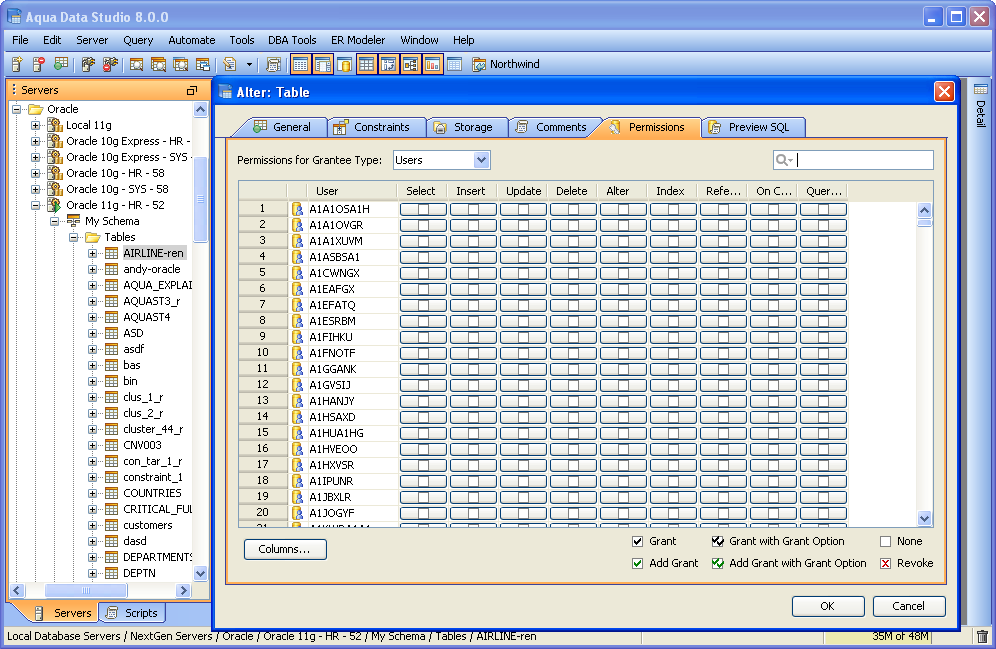Image resolution: width=996 pixels, height=649 pixels.
Task: Select the DEPARTMENTS table in tree
Action: click(157, 557)
